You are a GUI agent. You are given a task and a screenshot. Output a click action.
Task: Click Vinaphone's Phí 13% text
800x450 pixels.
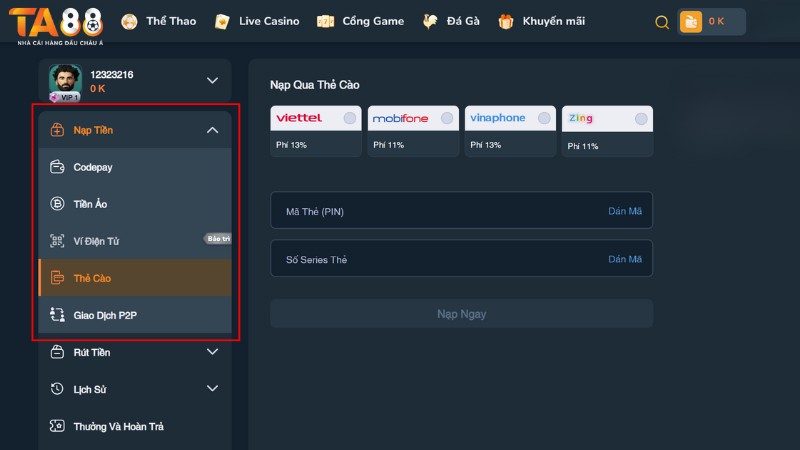[486, 145]
